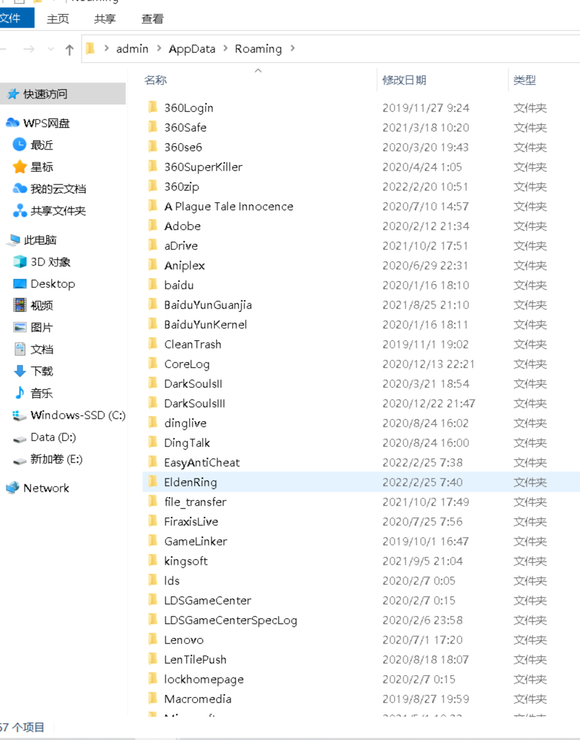Switch to the 查看 ribbon tab

152,19
